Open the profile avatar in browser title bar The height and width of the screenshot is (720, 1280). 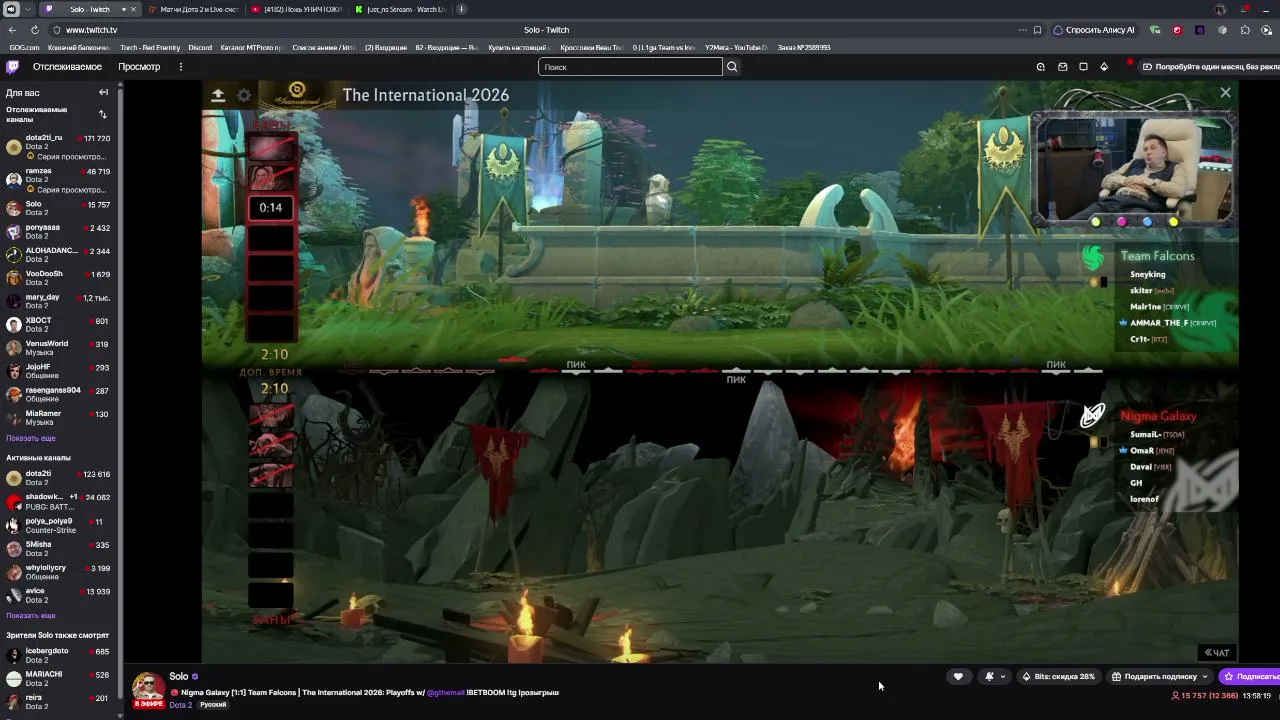pos(1220,9)
